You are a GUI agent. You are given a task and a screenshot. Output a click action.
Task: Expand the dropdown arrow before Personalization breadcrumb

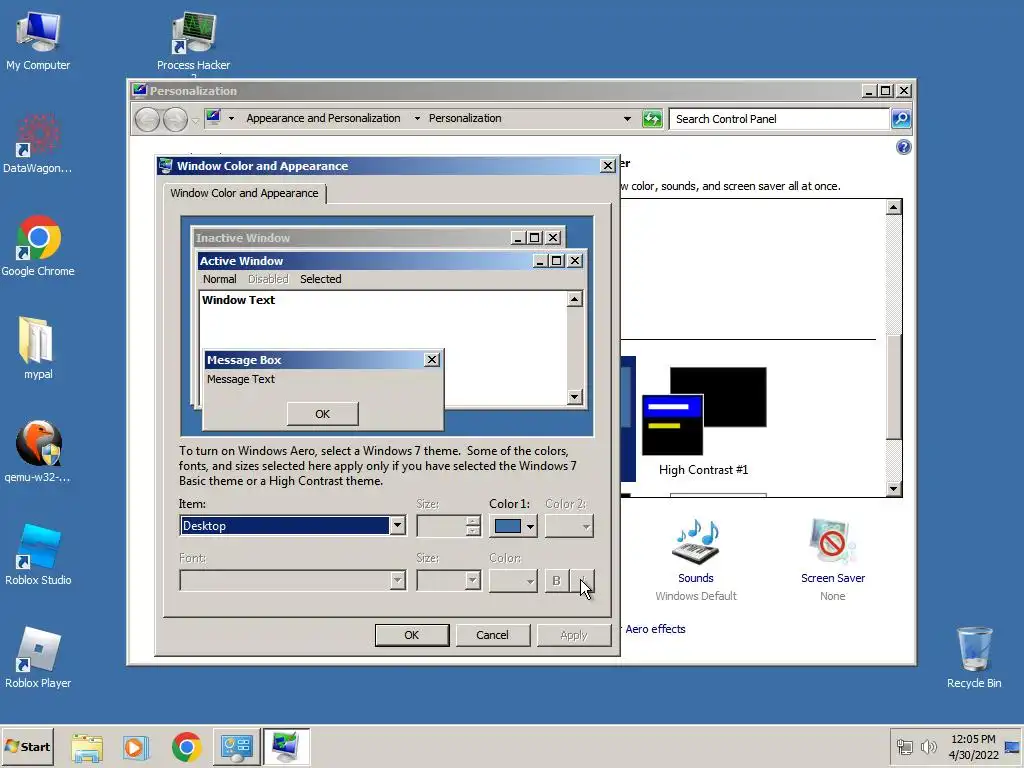(417, 118)
